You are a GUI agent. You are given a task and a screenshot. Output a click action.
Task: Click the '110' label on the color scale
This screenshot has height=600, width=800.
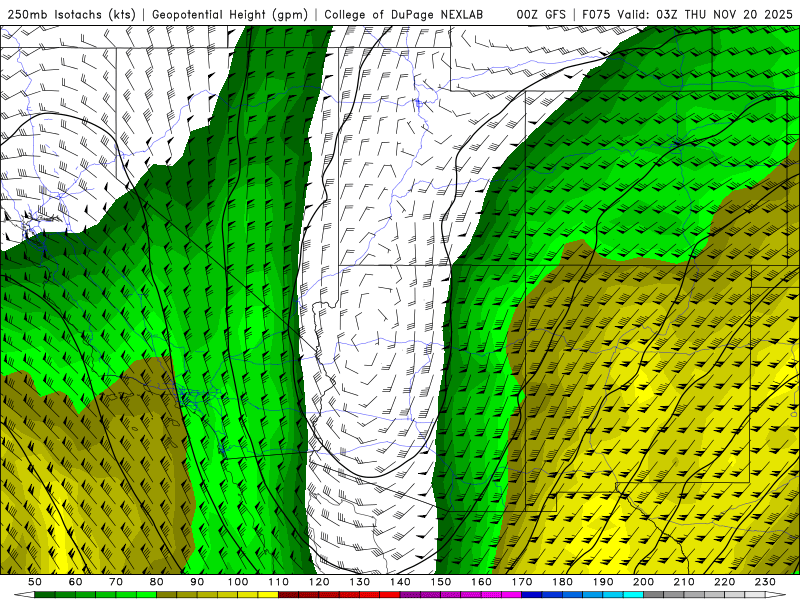coord(278,582)
